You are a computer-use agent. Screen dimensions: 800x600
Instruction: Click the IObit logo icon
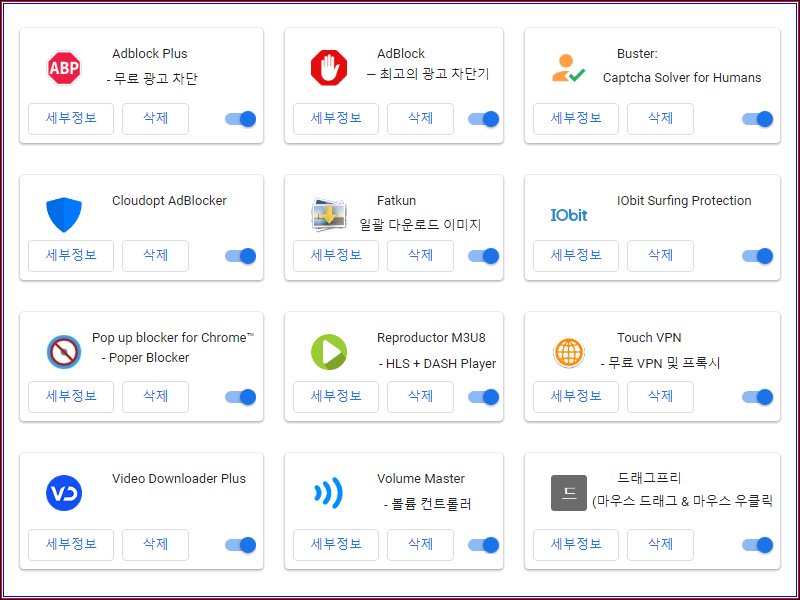569,215
